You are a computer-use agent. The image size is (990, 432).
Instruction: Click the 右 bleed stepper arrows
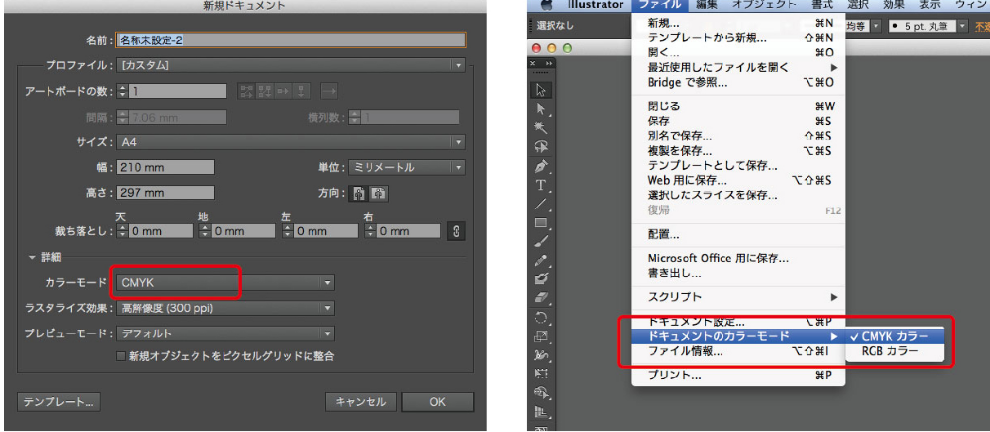pos(370,231)
